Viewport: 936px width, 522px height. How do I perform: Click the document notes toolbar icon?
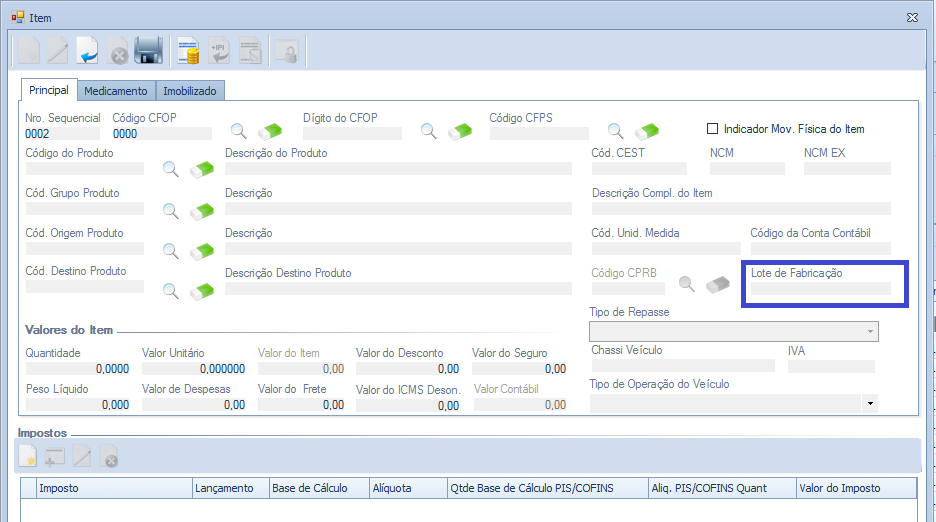[x=250, y=51]
